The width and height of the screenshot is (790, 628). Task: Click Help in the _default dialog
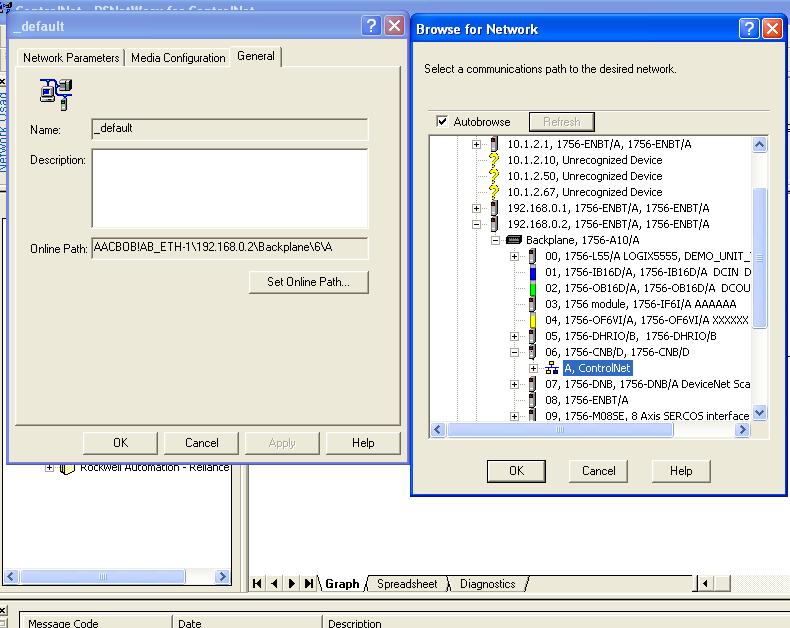point(363,443)
